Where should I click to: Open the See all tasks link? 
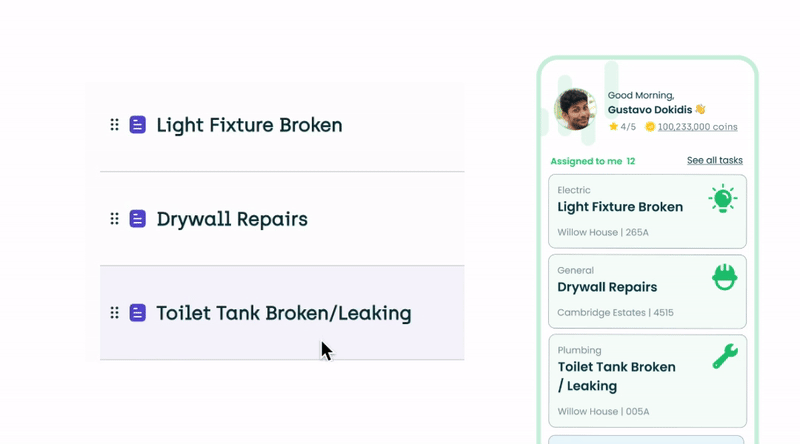point(714,160)
